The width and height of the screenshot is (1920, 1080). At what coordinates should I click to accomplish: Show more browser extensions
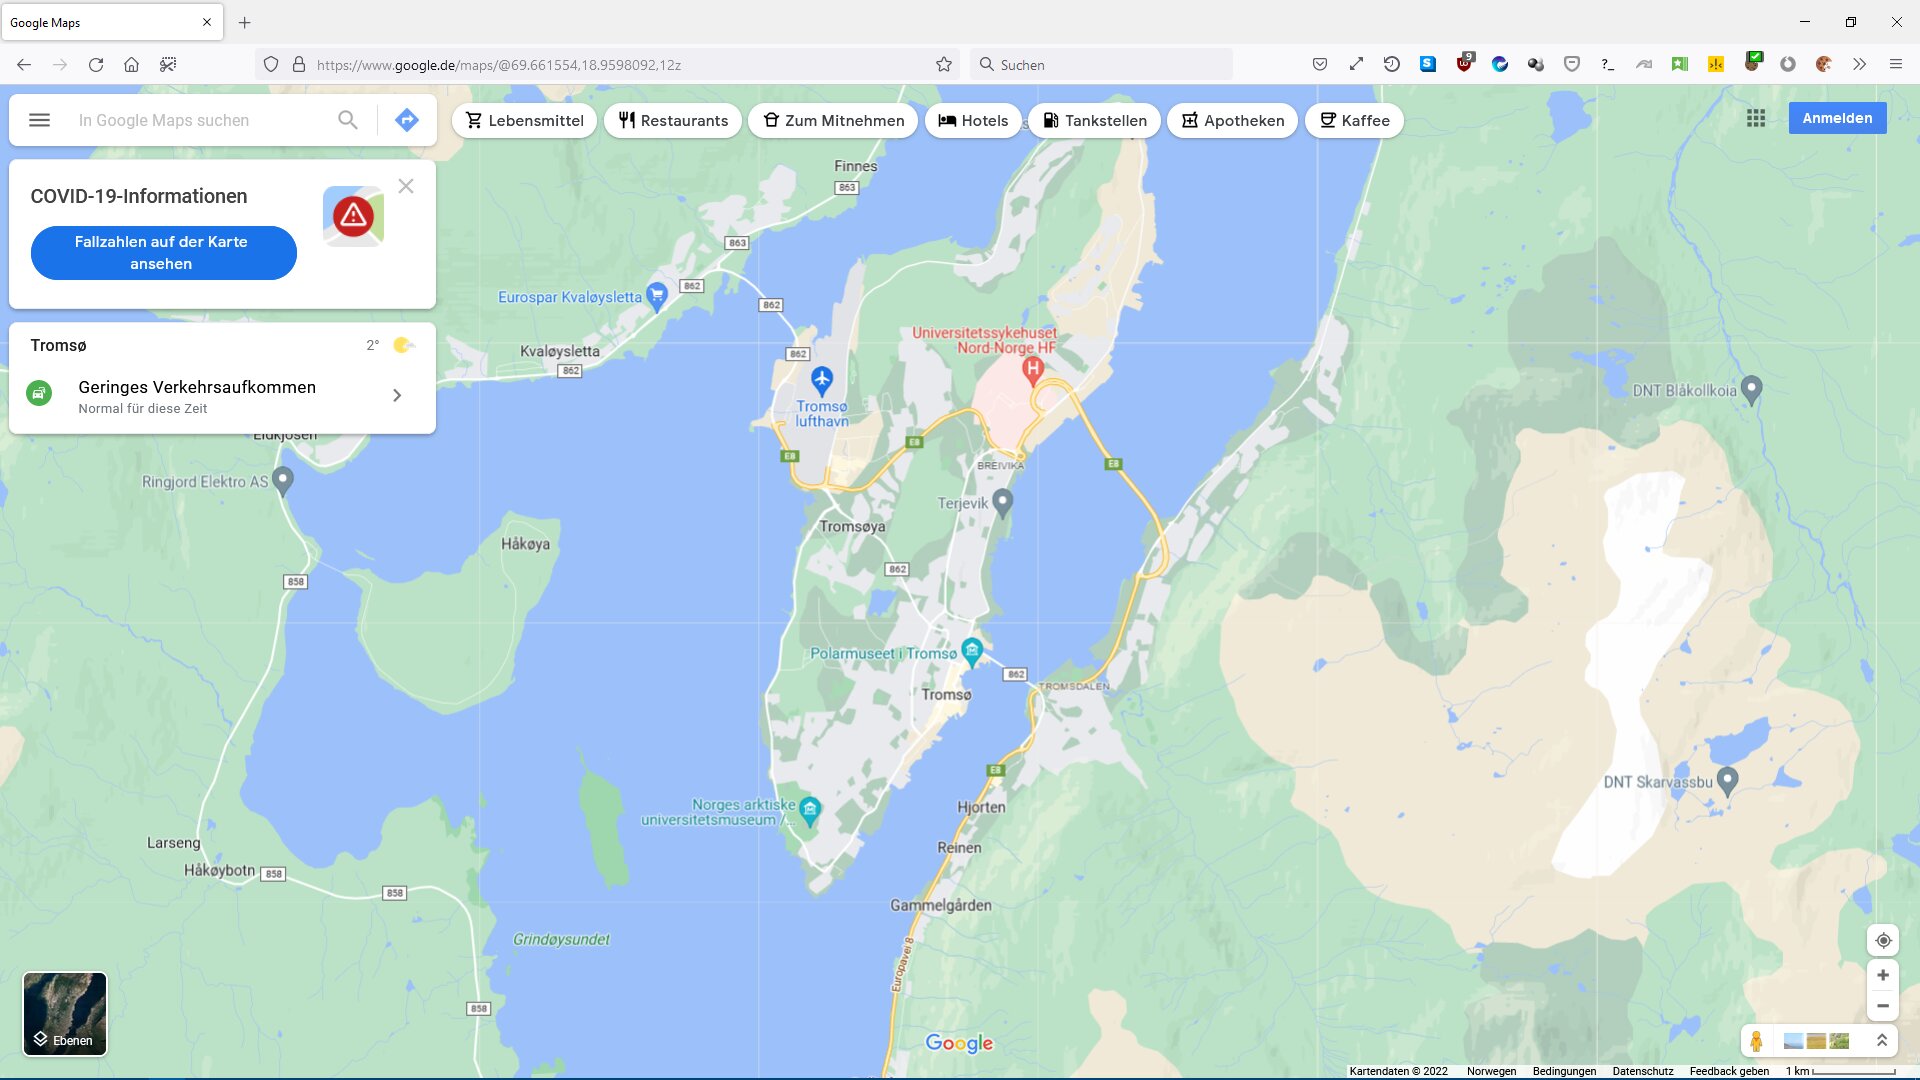(x=1859, y=64)
